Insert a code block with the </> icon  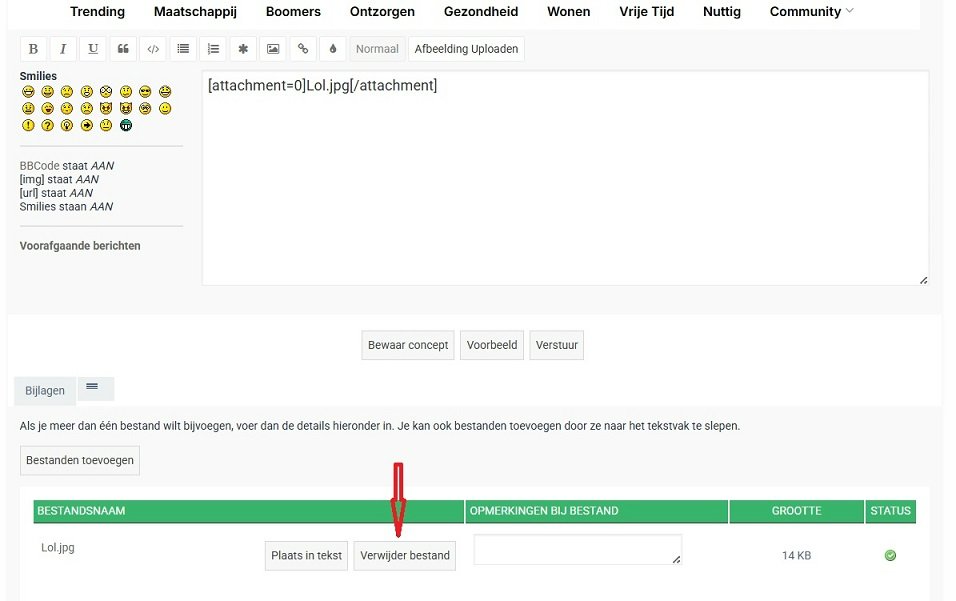click(152, 49)
